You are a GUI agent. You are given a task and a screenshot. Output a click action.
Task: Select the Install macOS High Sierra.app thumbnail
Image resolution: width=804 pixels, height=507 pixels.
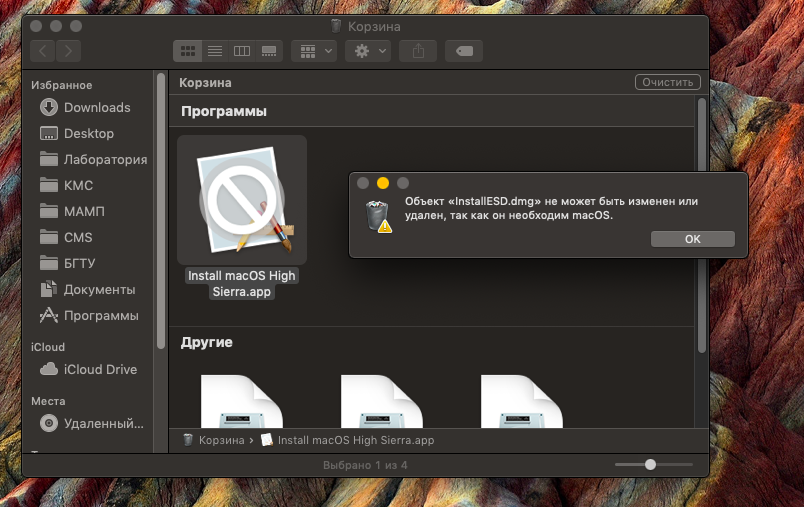242,200
